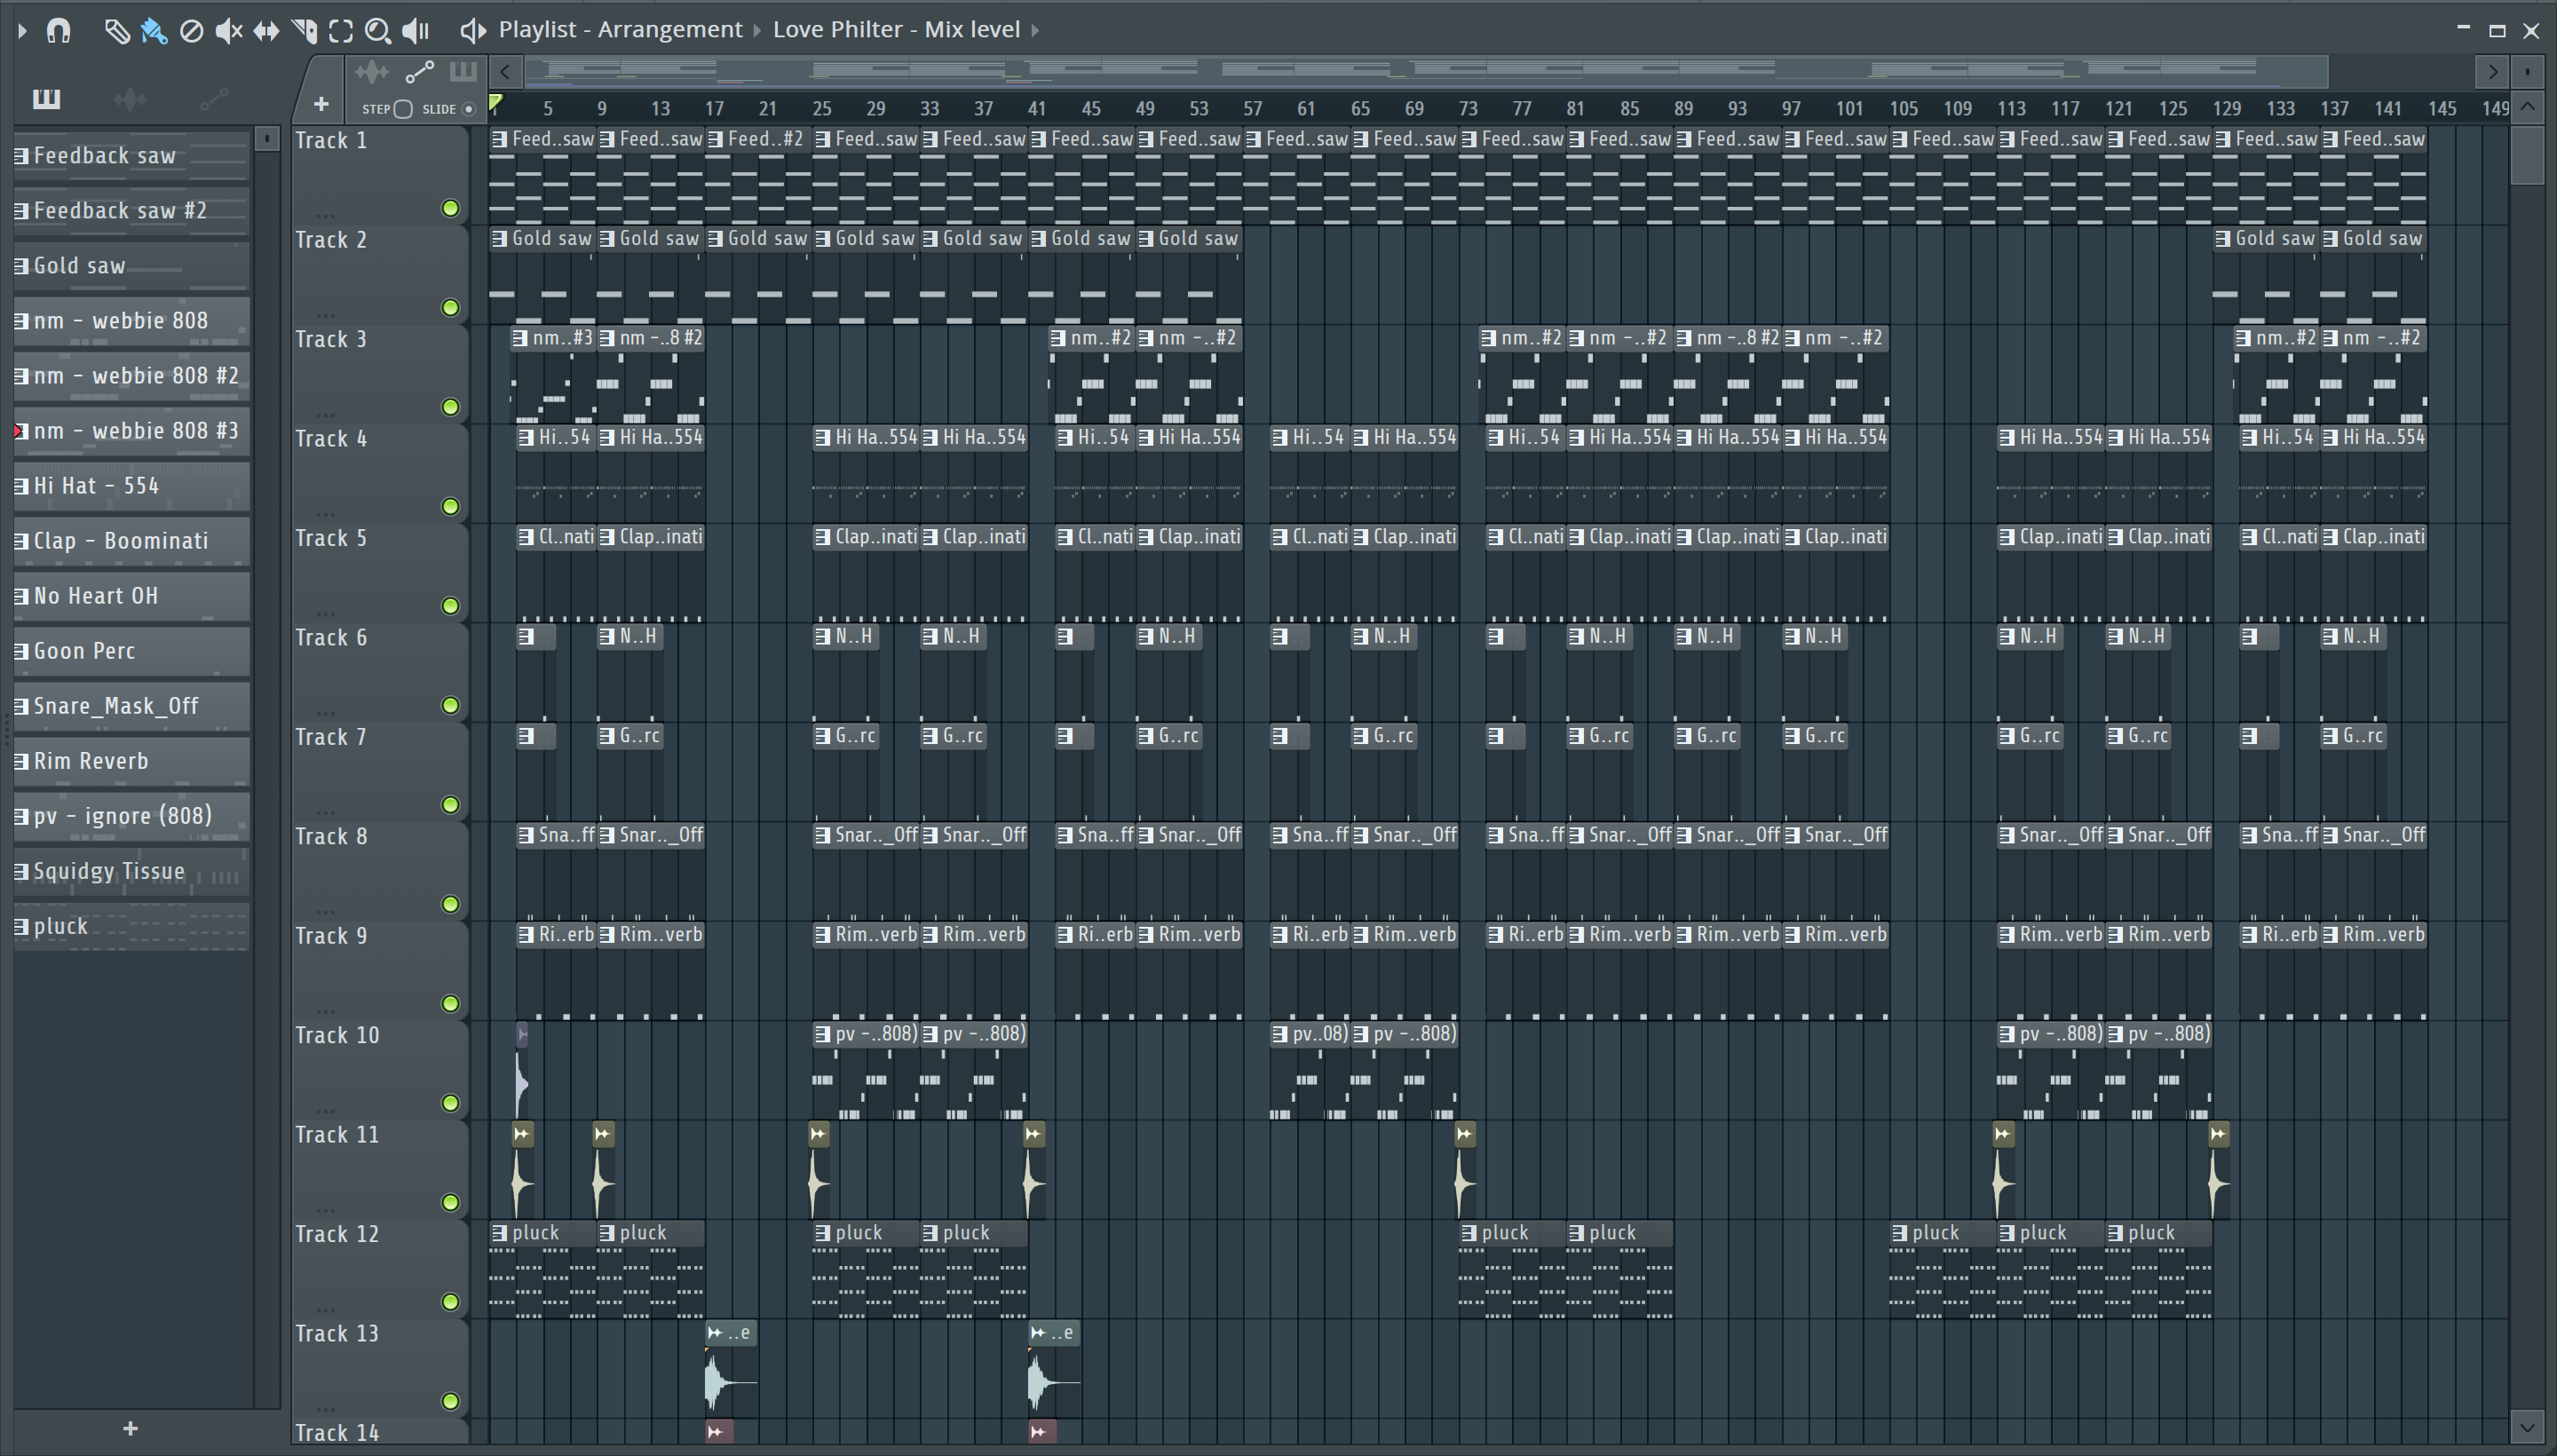
Task: Add a new playlist track with plus
Action: [321, 104]
